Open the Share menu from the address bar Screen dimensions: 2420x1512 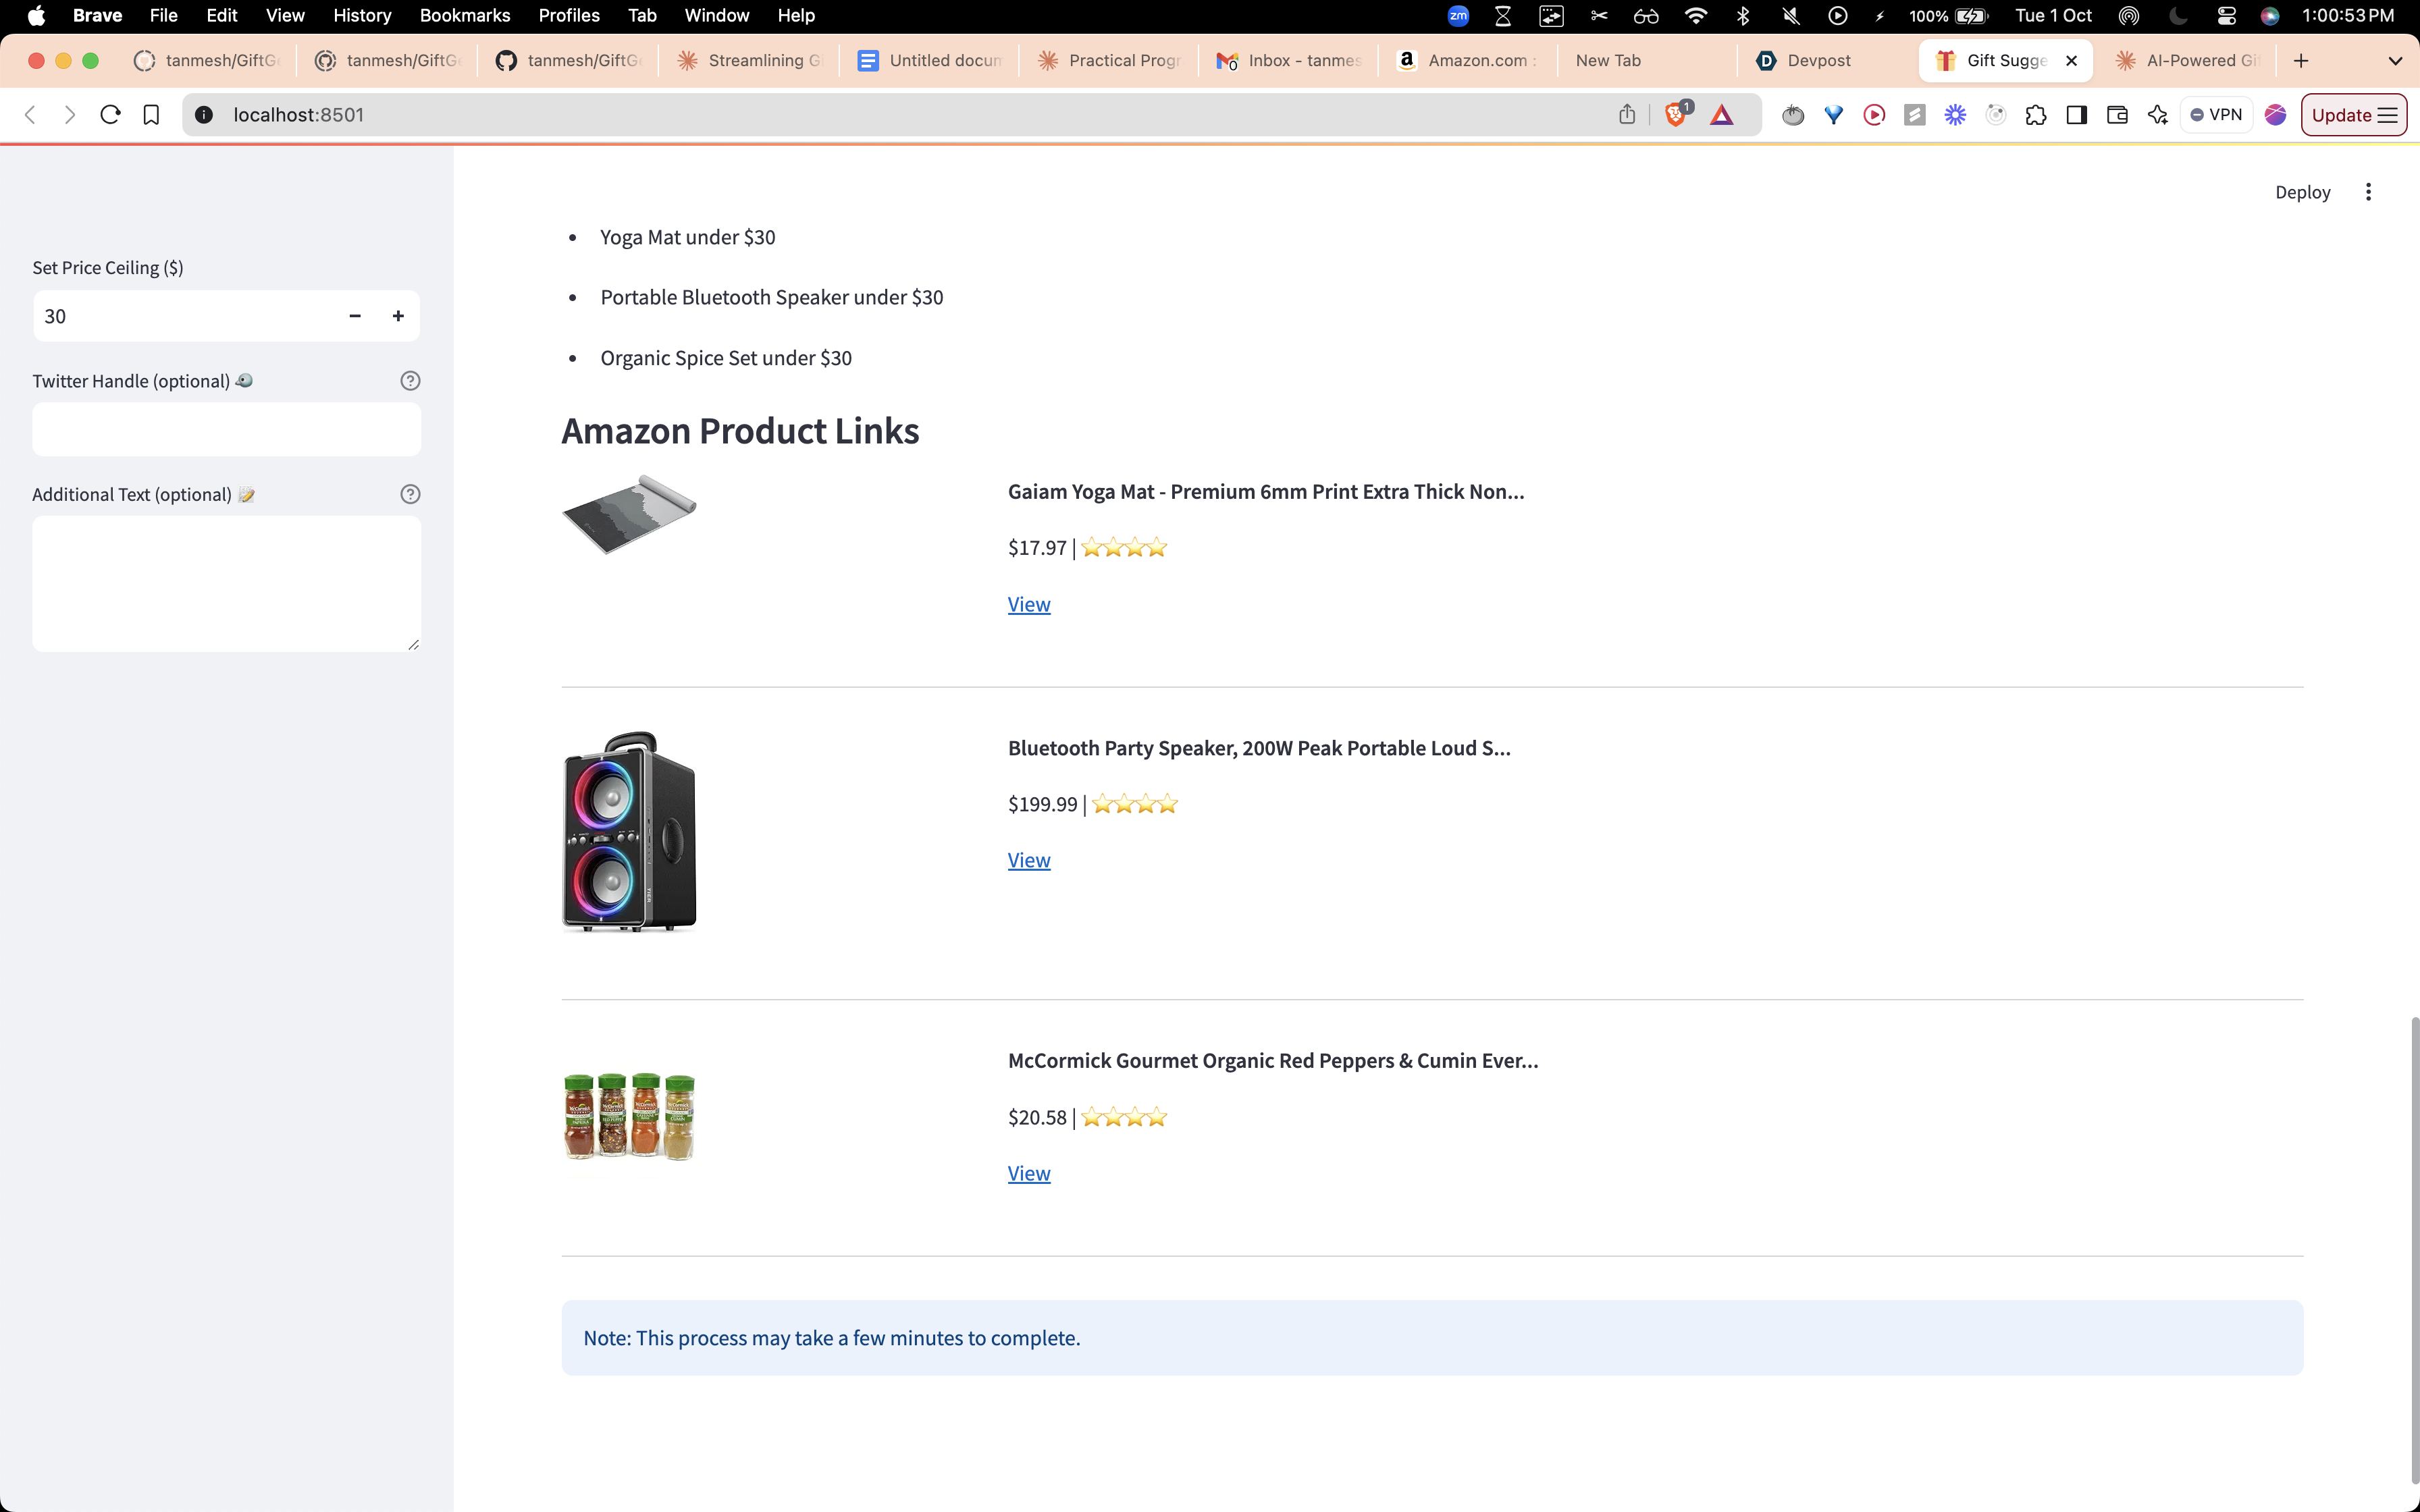[1627, 114]
